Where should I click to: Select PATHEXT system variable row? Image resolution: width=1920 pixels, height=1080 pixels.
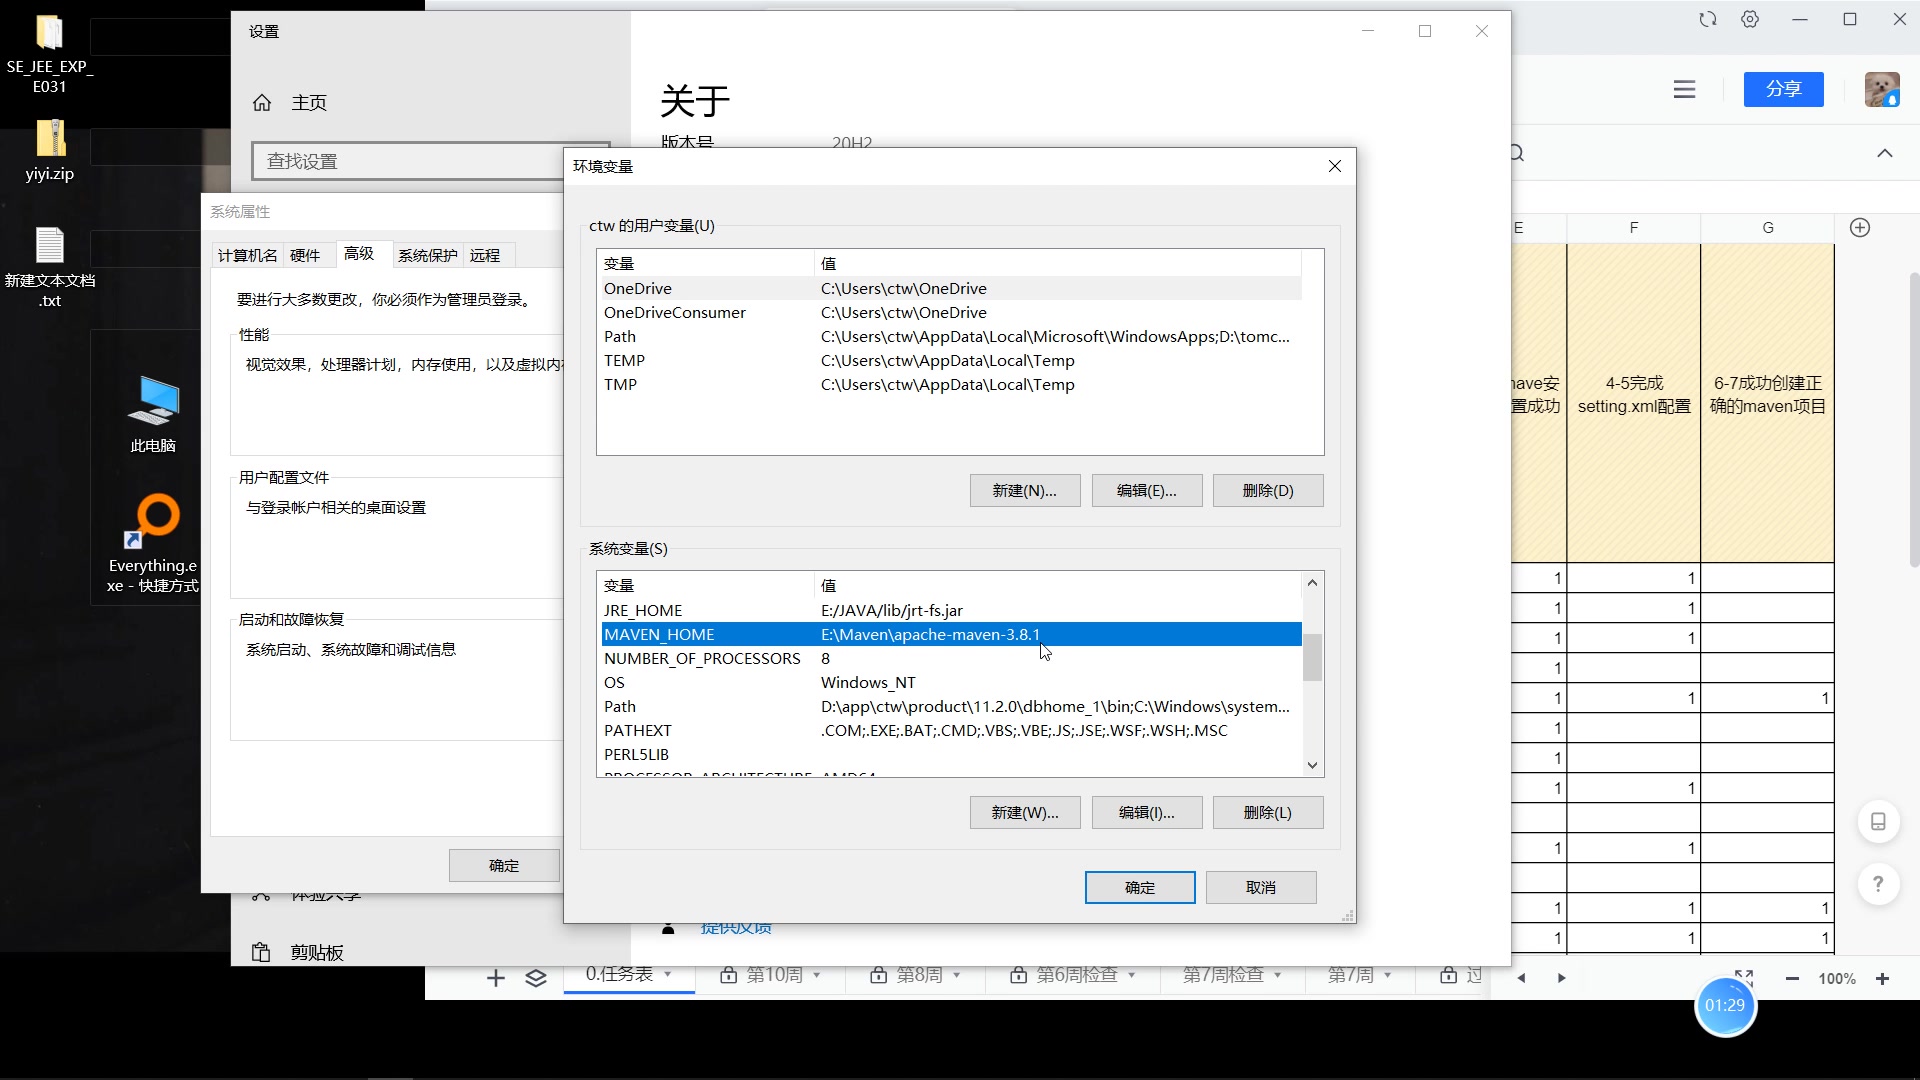(x=950, y=730)
